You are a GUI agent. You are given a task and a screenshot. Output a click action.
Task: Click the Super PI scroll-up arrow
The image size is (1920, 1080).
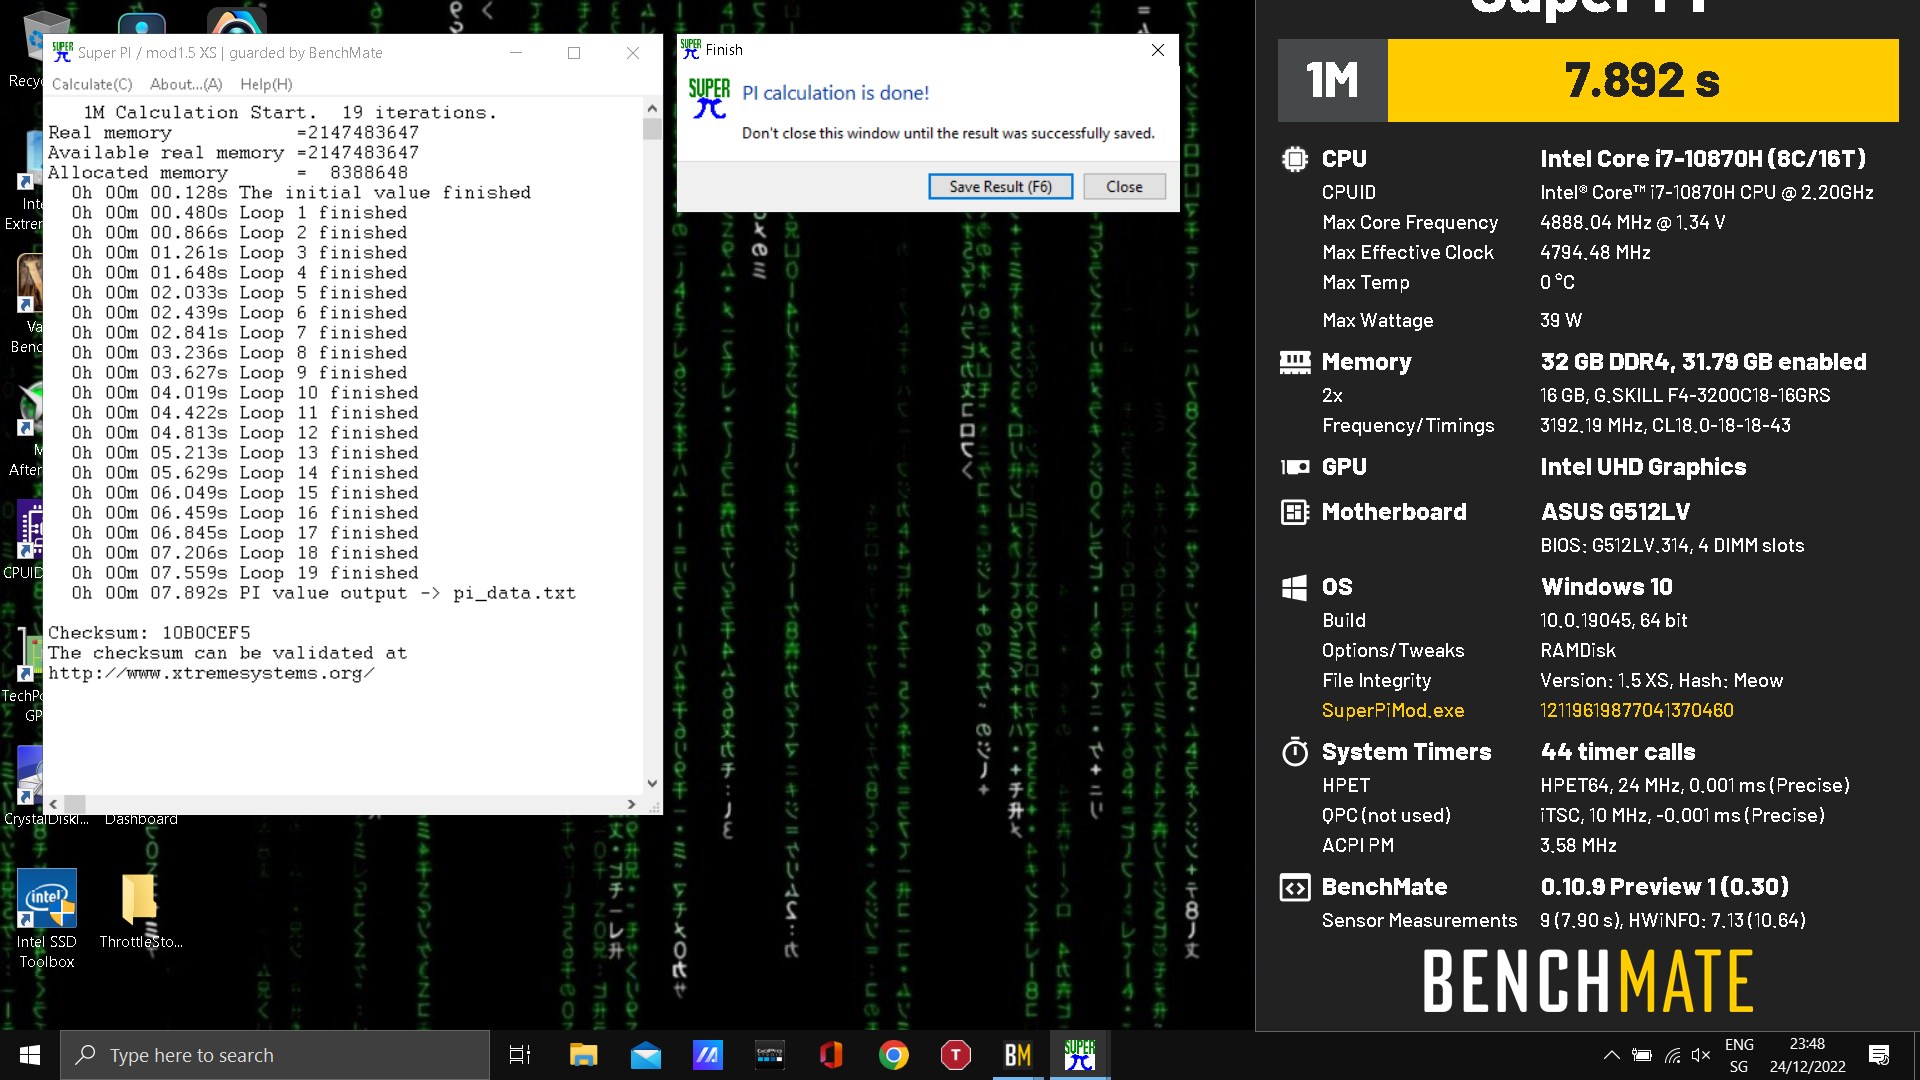[x=652, y=108]
